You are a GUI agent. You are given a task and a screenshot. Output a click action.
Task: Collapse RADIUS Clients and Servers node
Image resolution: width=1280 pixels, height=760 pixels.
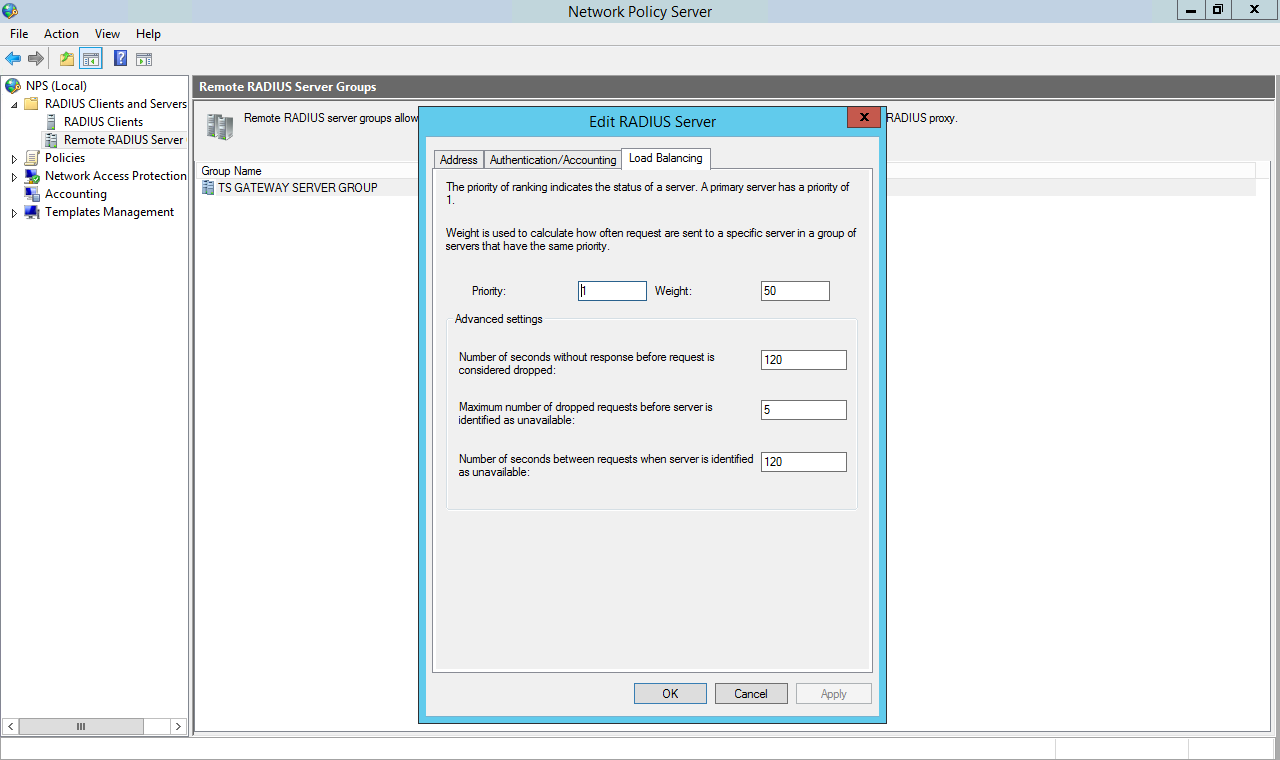(14, 104)
